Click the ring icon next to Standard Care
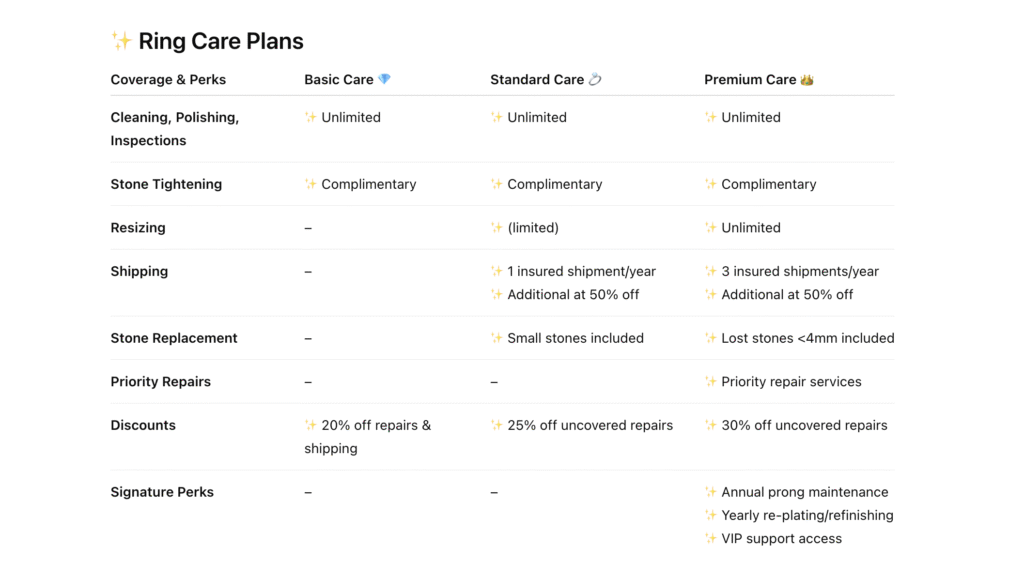 (595, 80)
